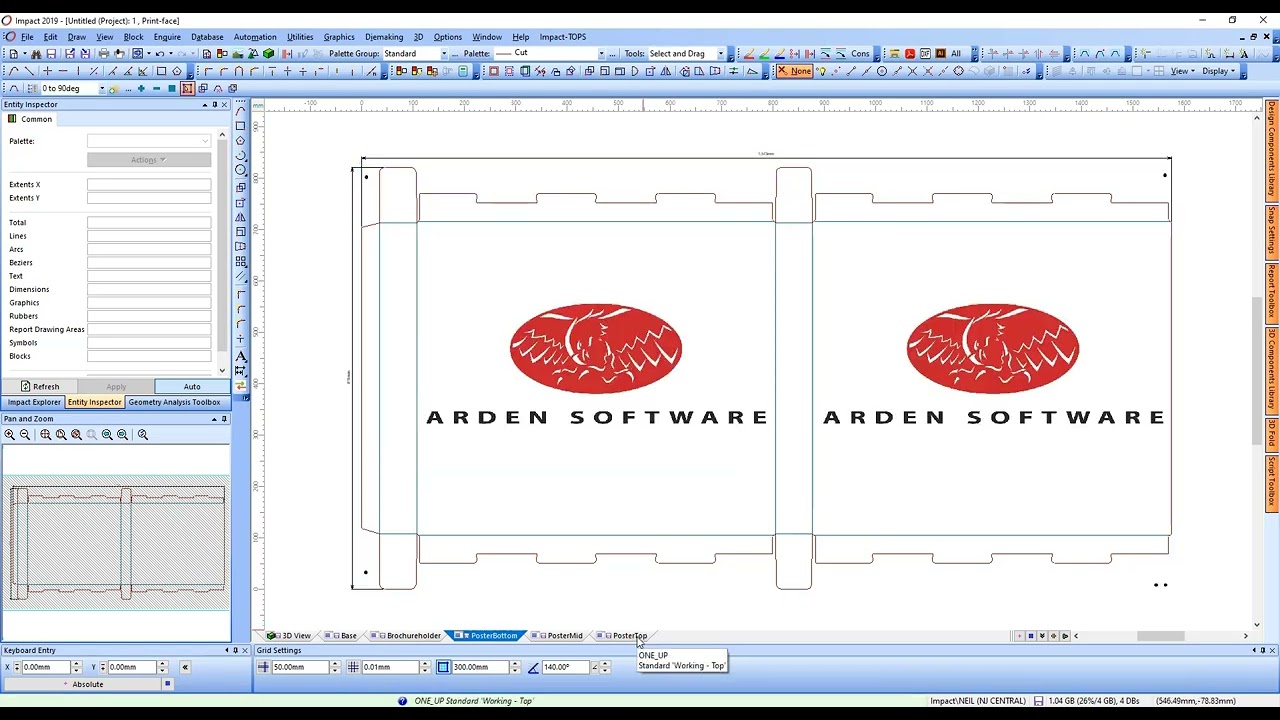
Task: Click the grid angle icon
Action: [533, 667]
